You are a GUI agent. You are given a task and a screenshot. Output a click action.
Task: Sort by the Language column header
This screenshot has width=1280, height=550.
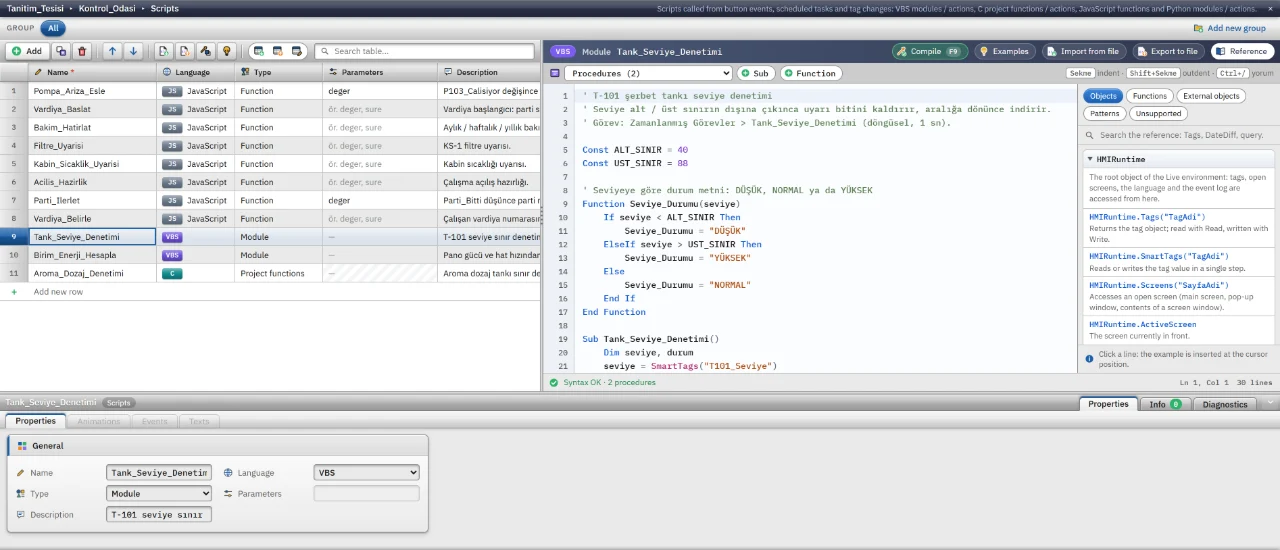coord(196,72)
